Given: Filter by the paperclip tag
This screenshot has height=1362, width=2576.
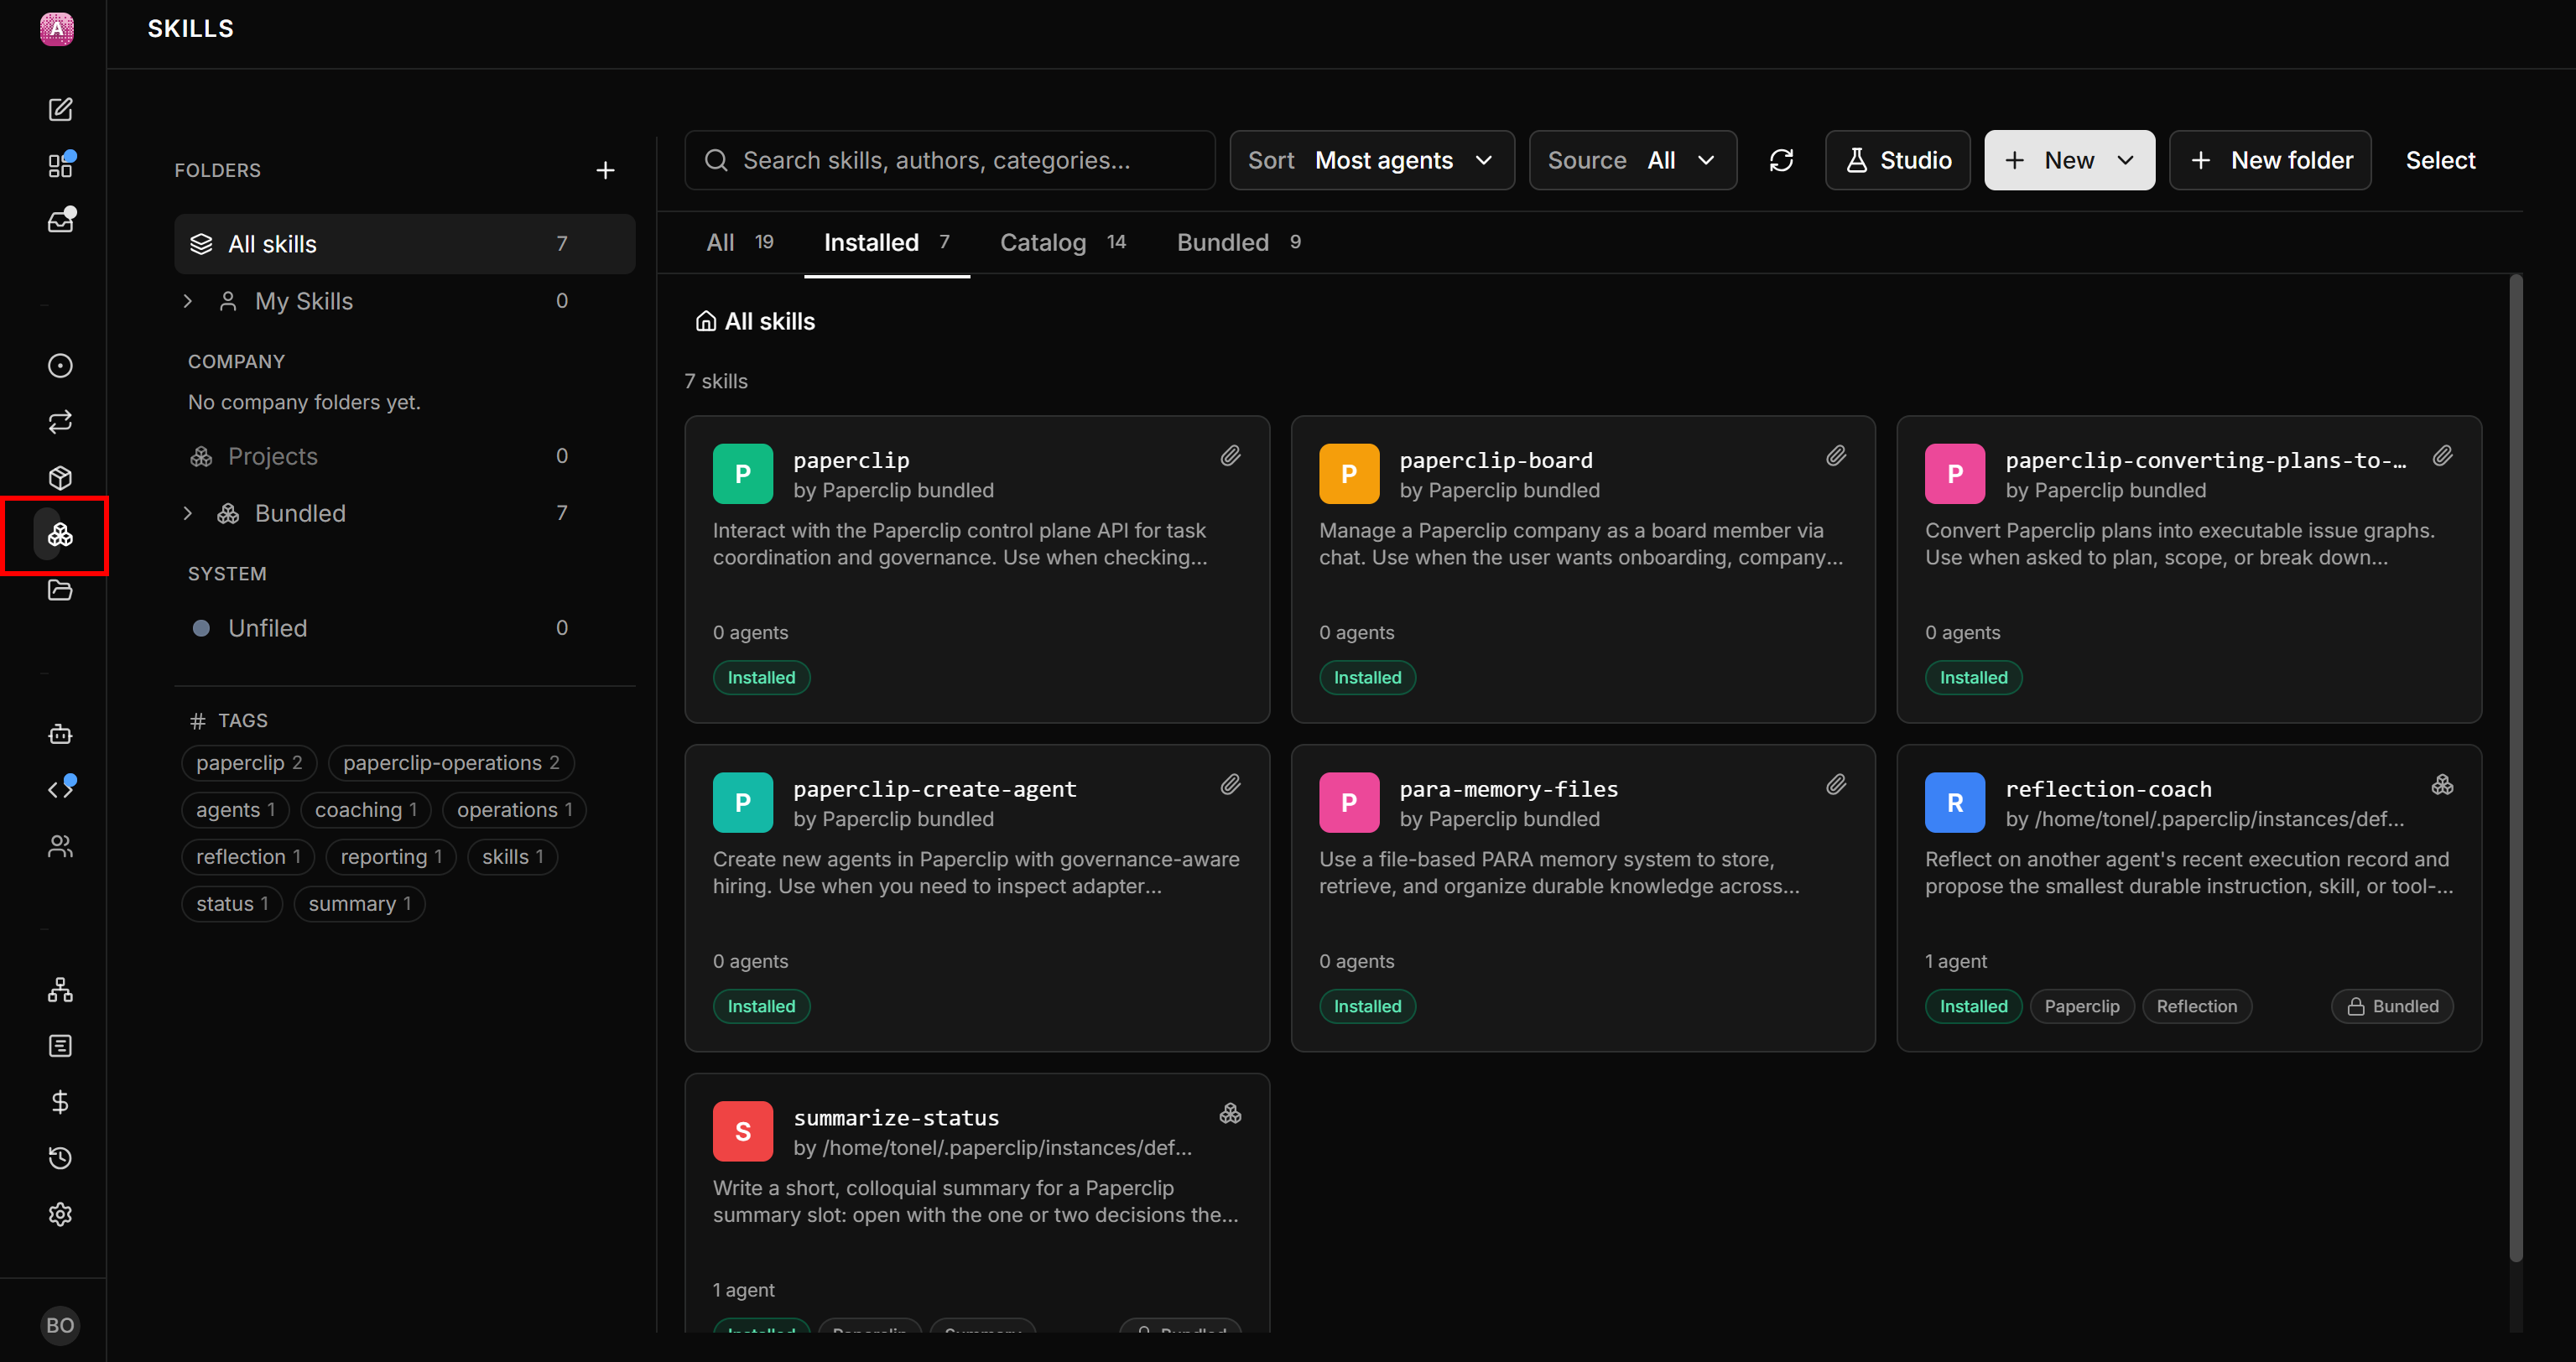Looking at the screenshot, I should click(x=249, y=763).
